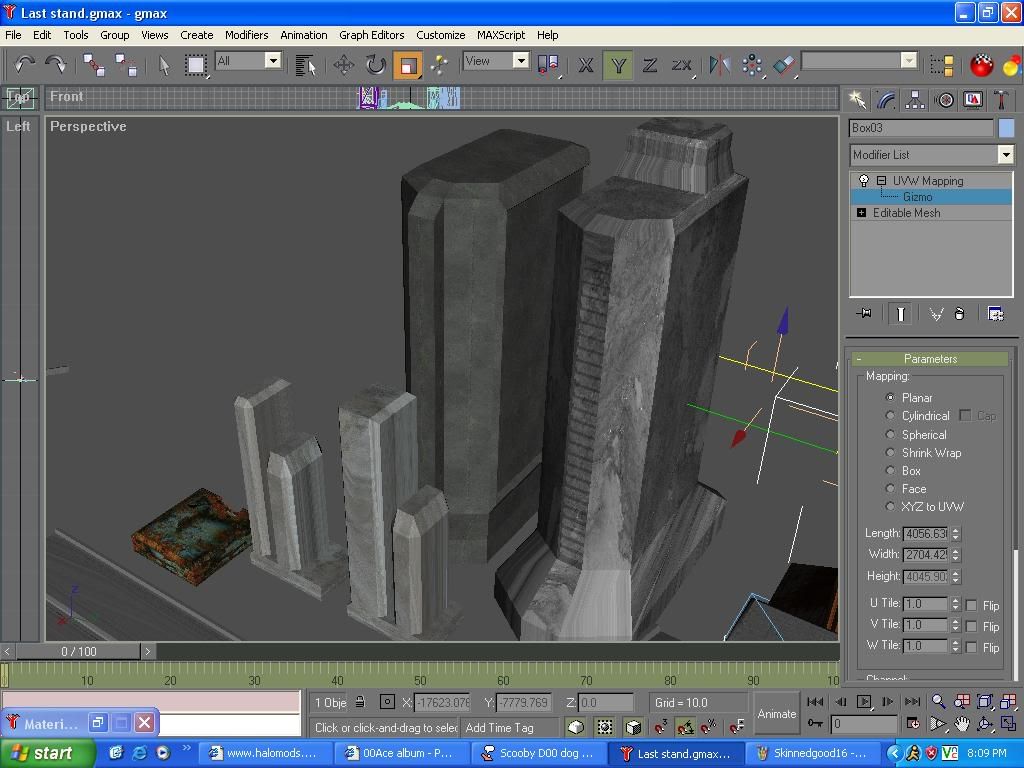Open the selection filter All dropdown
Viewport: 1024px width, 768px height.
click(274, 61)
